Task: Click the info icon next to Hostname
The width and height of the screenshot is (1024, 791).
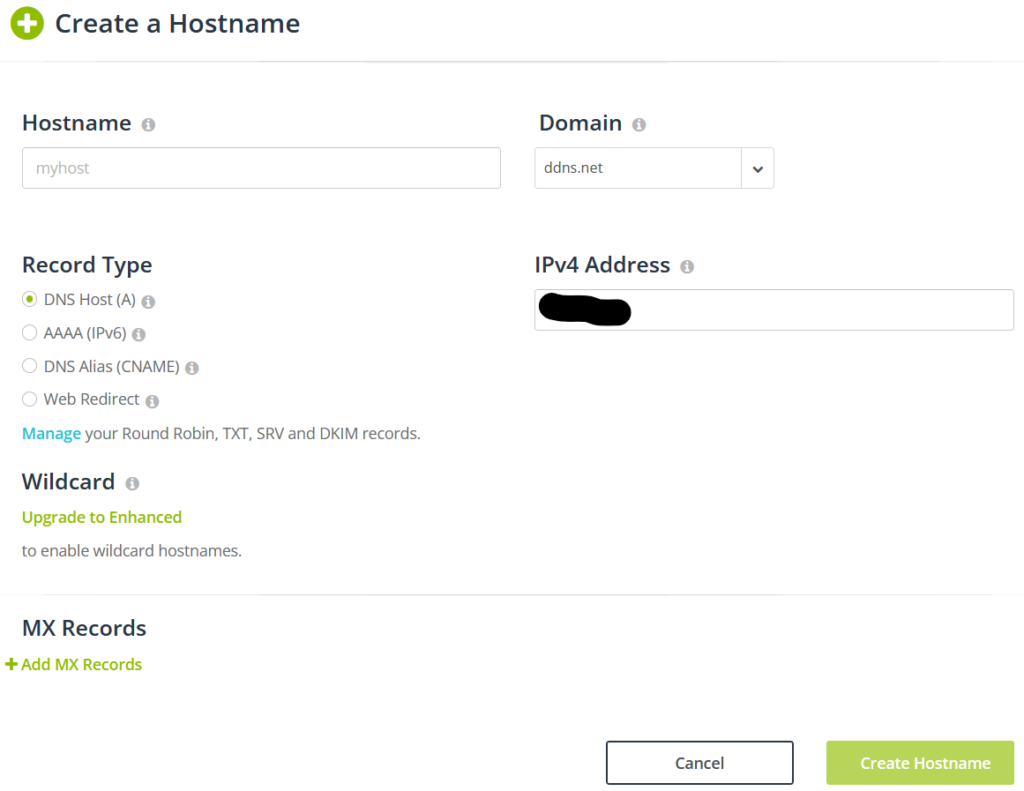Action: pyautogui.click(x=148, y=124)
